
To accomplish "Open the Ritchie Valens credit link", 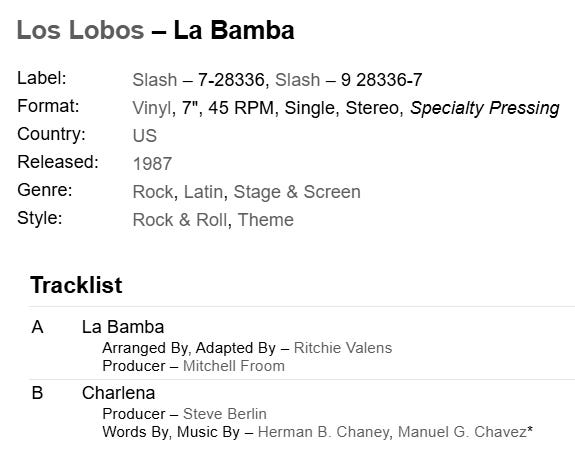I will [x=343, y=348].
